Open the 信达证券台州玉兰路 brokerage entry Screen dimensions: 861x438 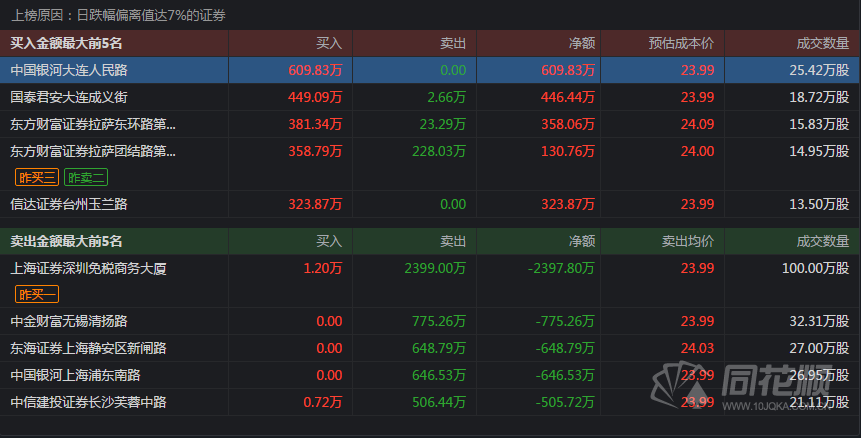[x=69, y=205]
